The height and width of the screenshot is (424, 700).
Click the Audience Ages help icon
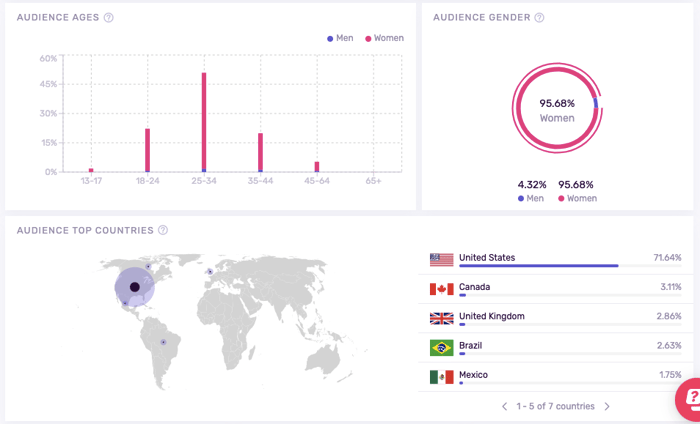pos(108,18)
